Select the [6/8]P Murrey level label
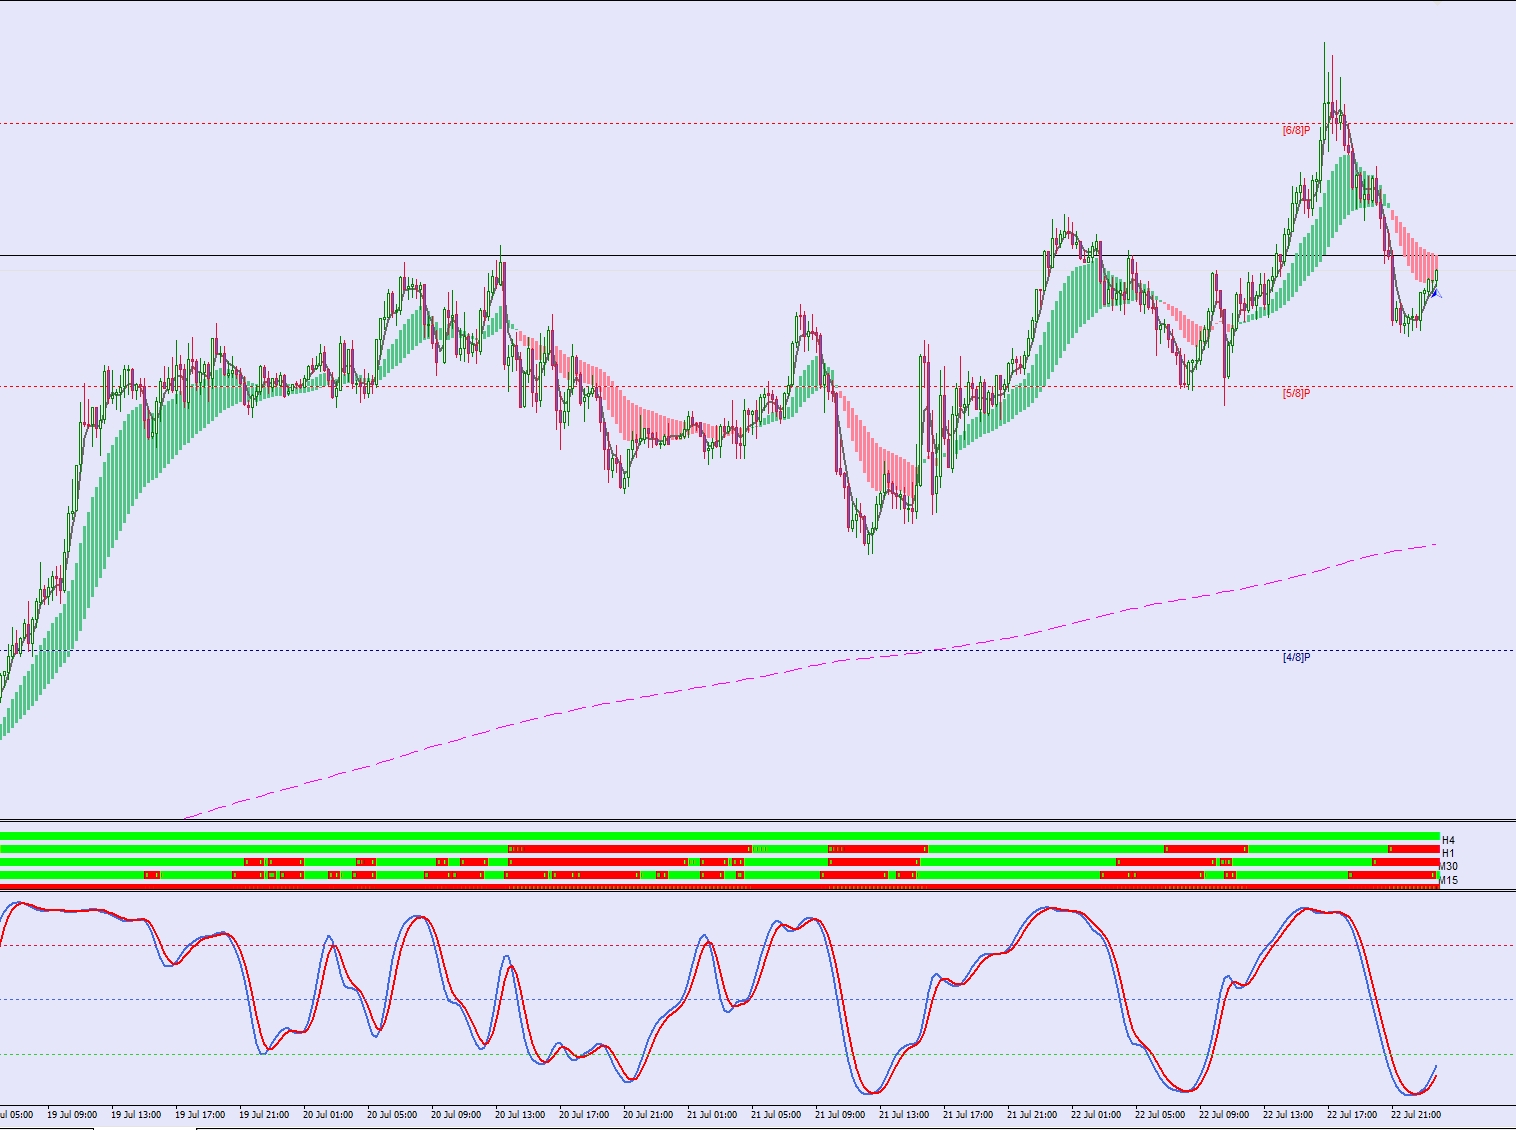The height and width of the screenshot is (1130, 1516). 1296,130
